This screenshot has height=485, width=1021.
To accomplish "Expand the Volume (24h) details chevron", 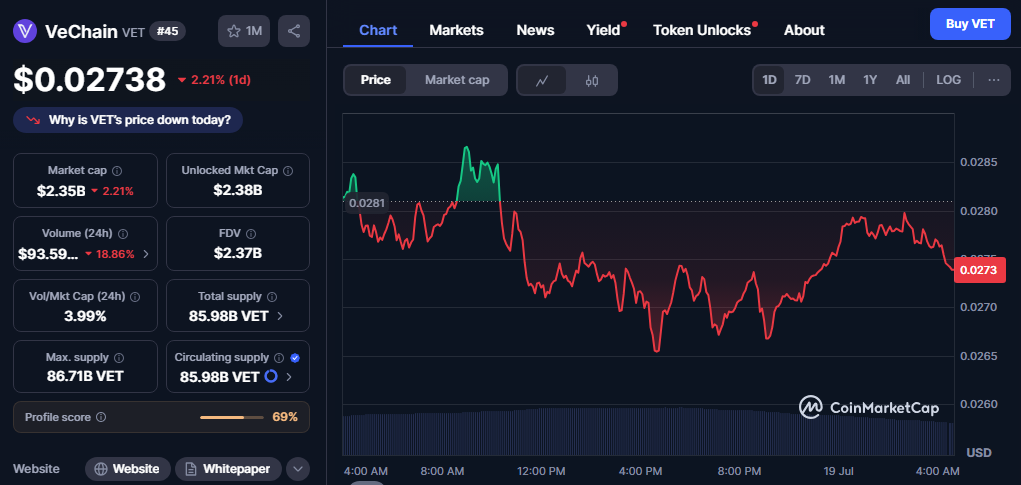I will tap(145, 254).
